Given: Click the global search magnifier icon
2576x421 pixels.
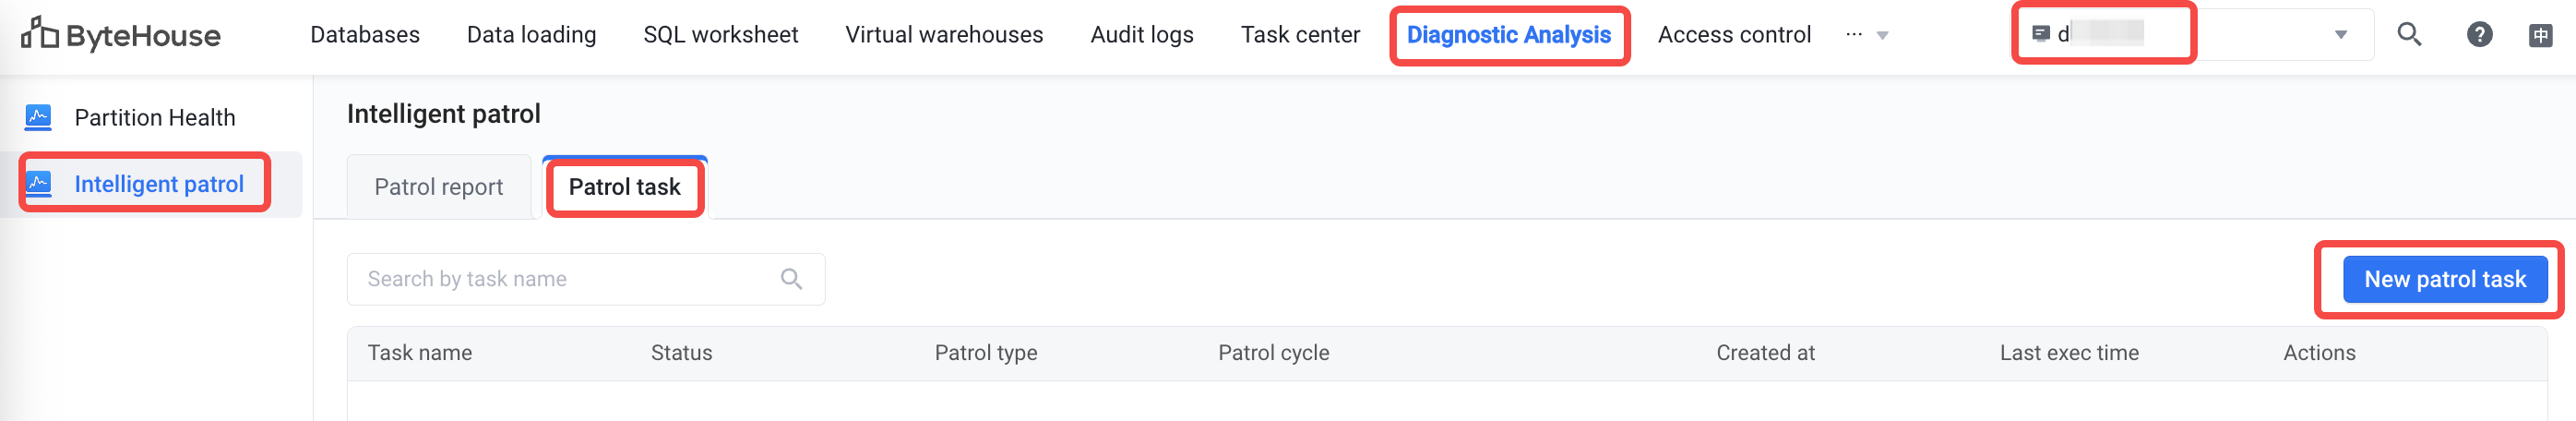Looking at the screenshot, I should pyautogui.click(x=2410, y=35).
